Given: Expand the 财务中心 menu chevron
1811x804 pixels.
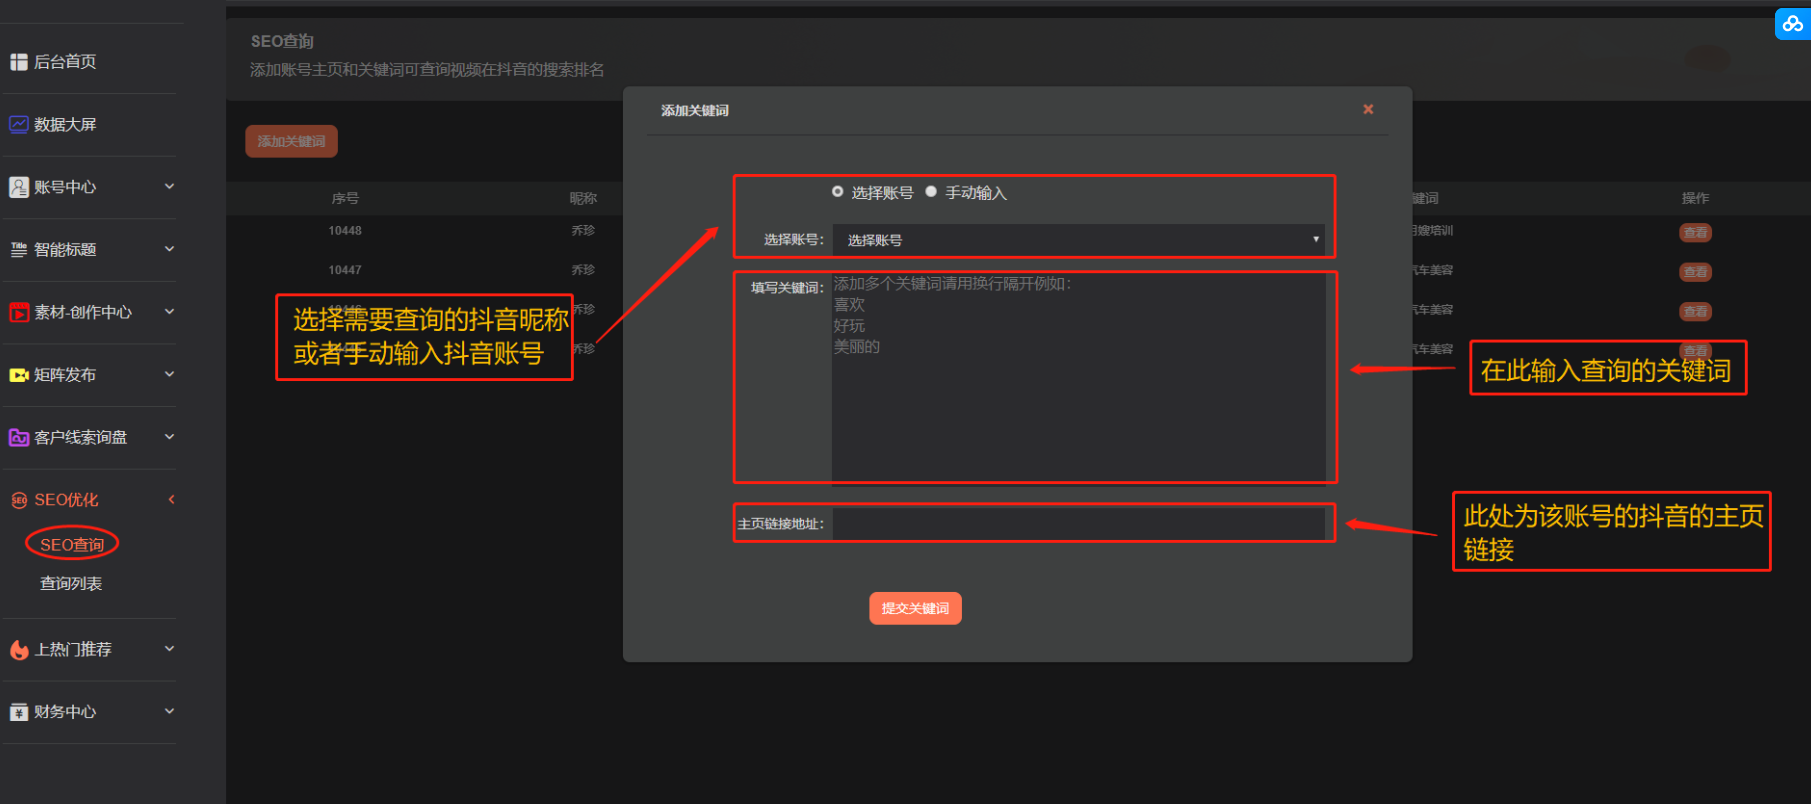Looking at the screenshot, I should coord(169,711).
